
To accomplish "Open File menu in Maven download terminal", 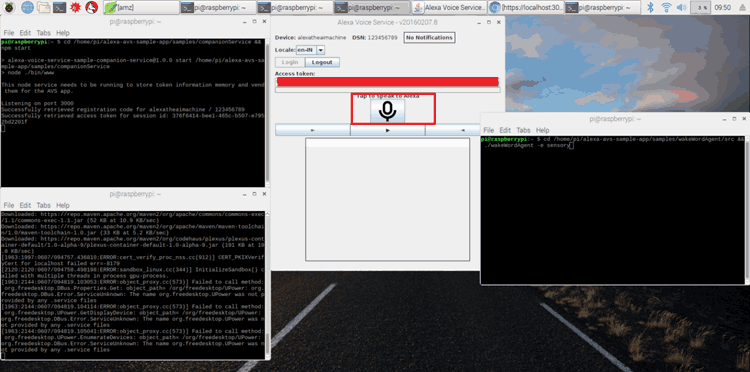I will point(9,205).
